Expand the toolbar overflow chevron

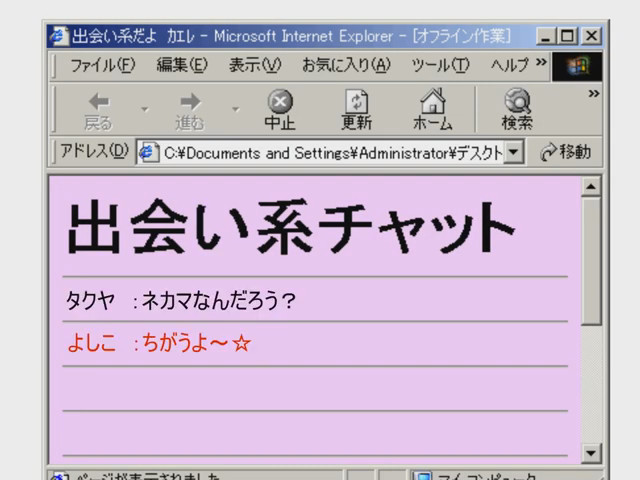pyautogui.click(x=593, y=94)
